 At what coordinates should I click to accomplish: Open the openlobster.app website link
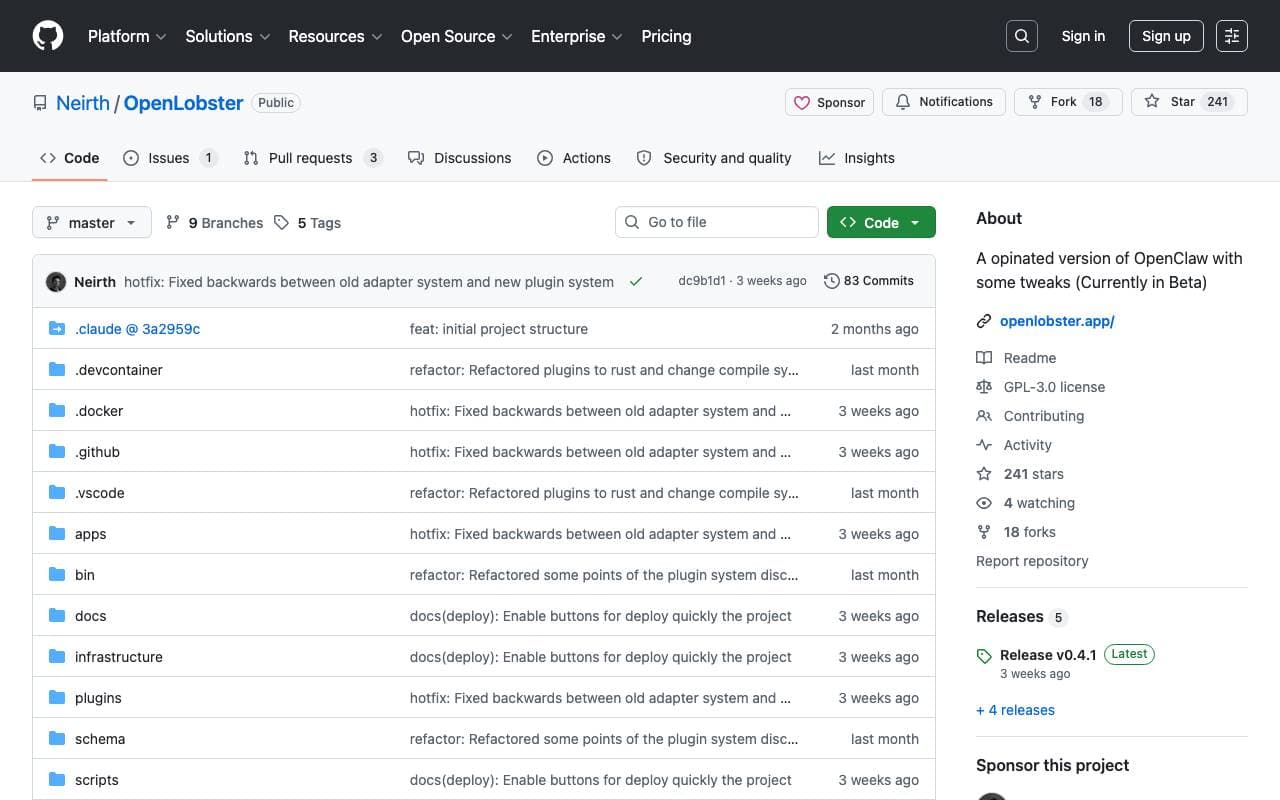[x=1057, y=321]
